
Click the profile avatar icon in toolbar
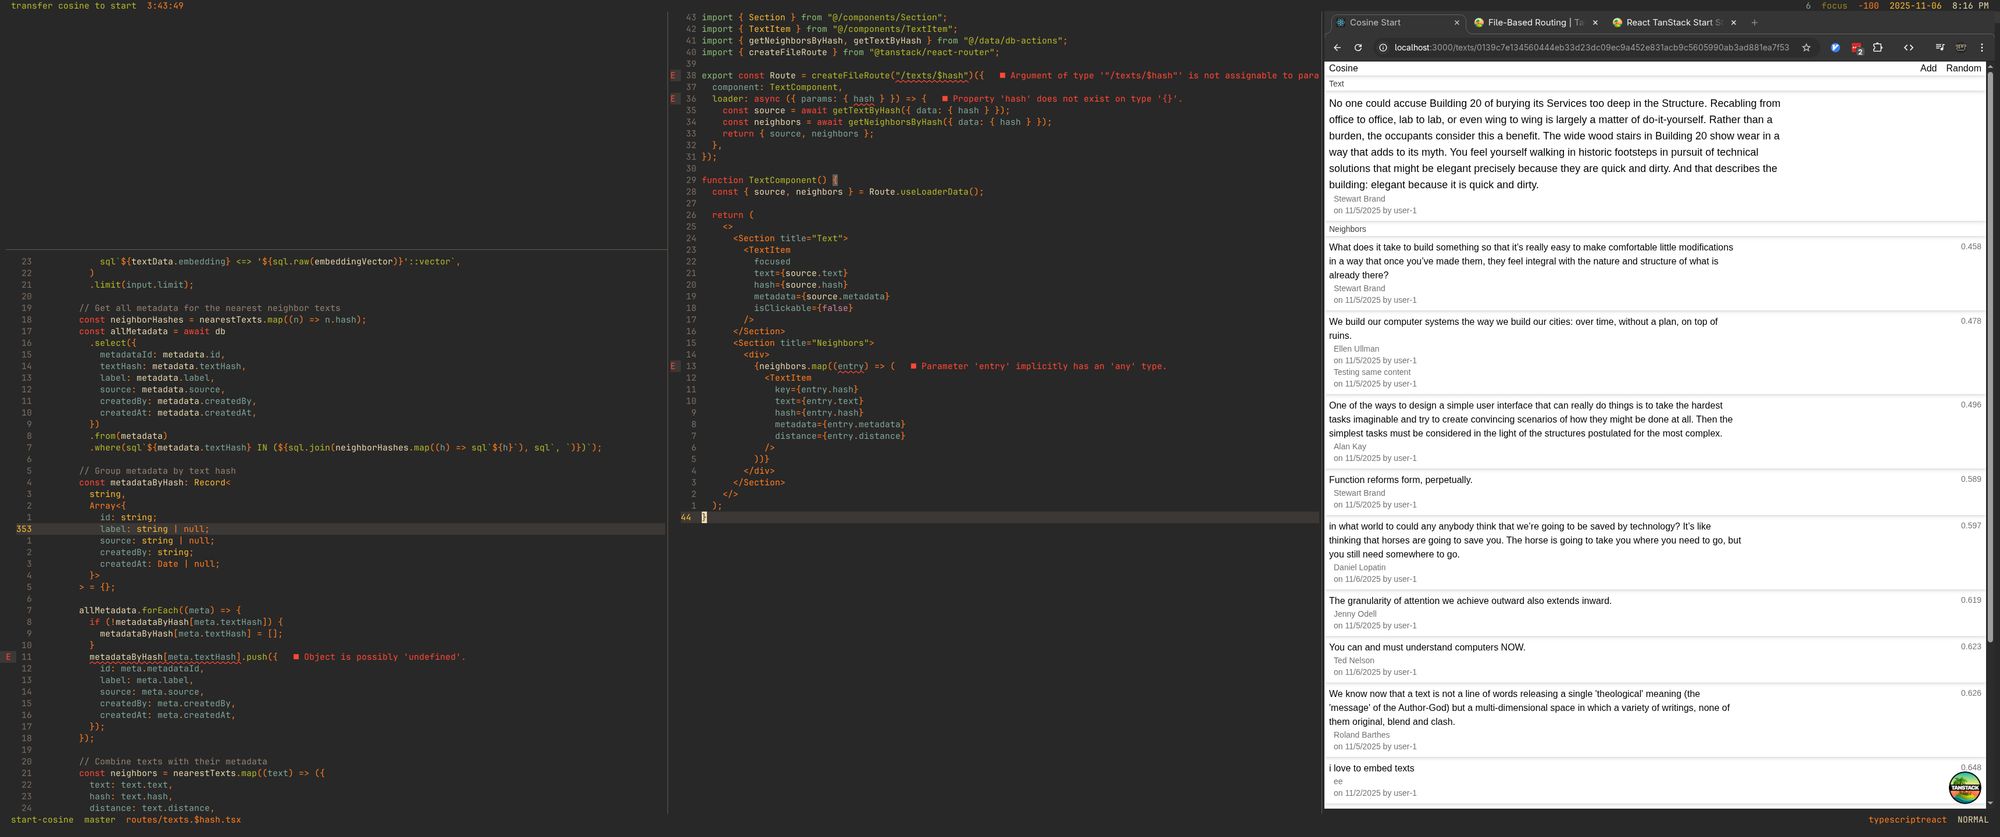tap(1961, 47)
